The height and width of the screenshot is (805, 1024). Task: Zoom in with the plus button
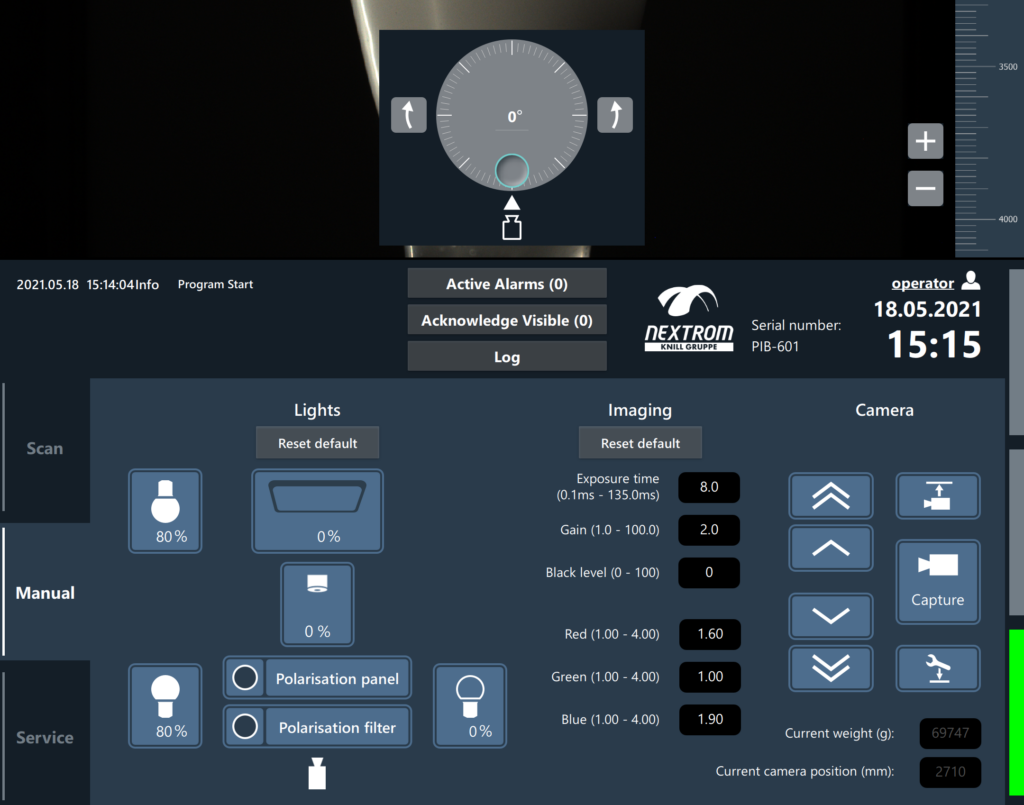(925, 142)
